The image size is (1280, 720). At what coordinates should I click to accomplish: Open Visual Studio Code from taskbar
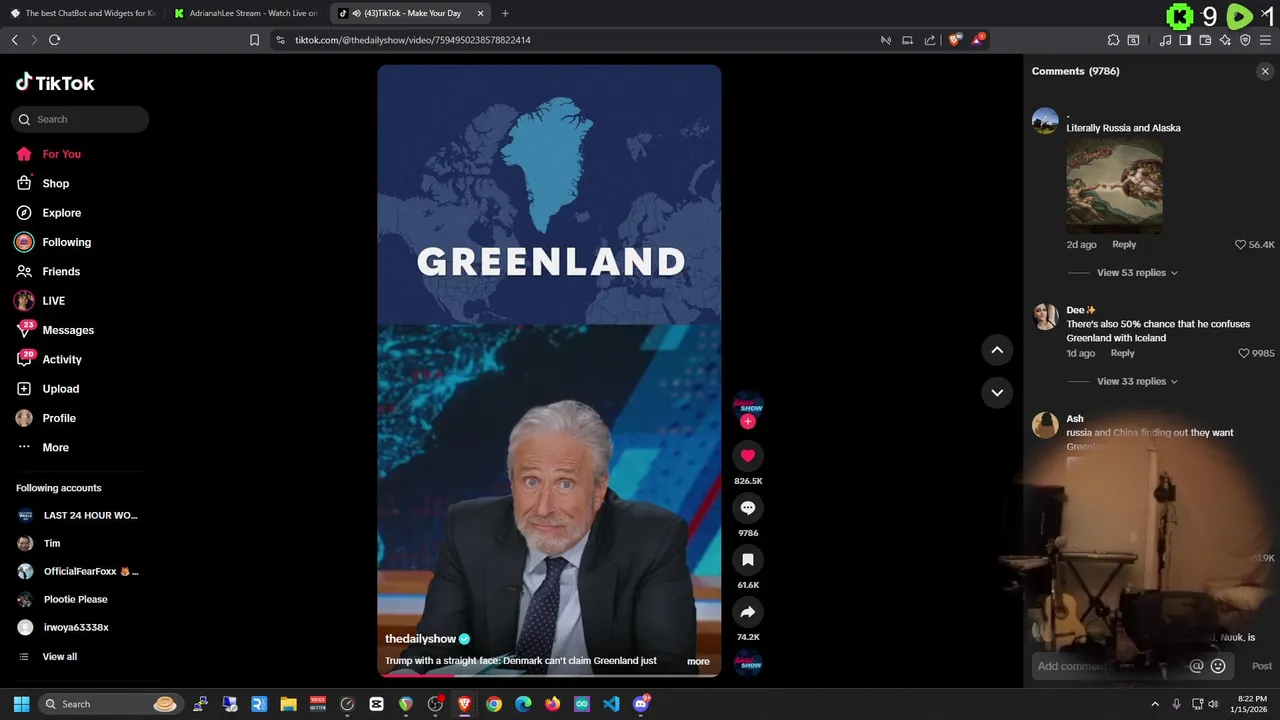(x=611, y=704)
